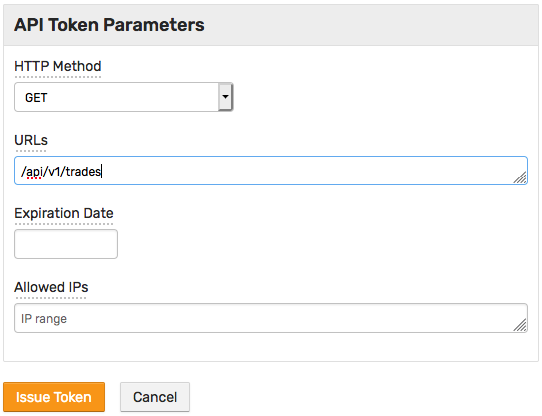Open the HTTP Method dropdown arrow

coord(225,97)
